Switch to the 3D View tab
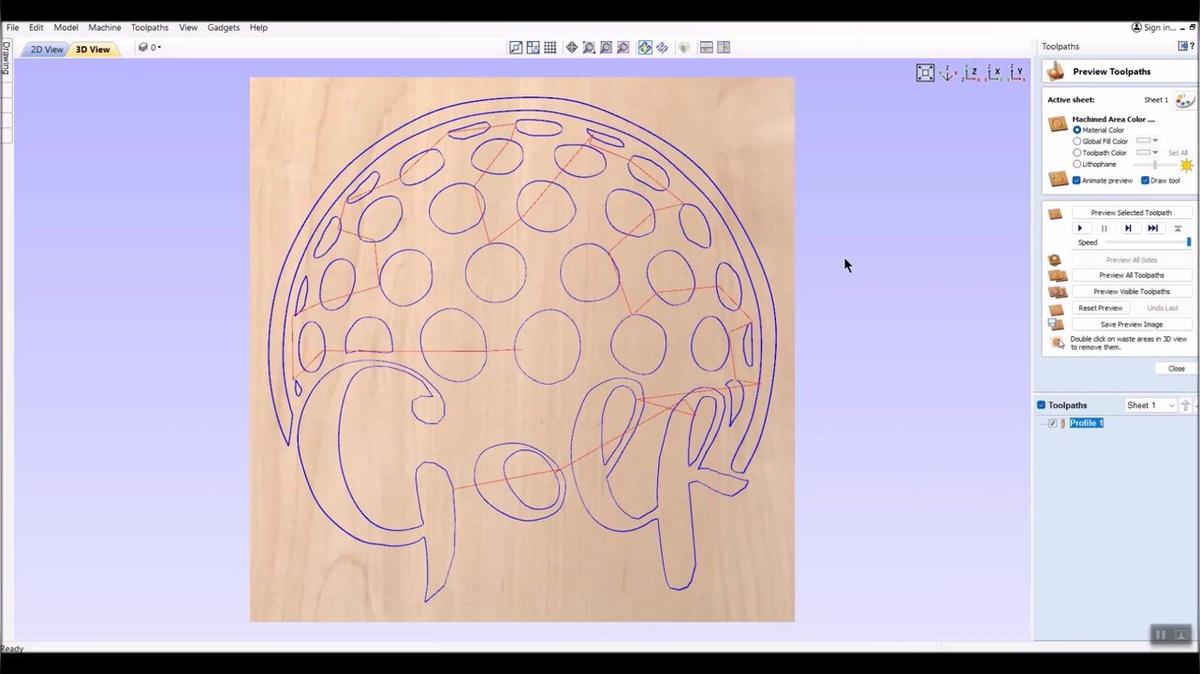The height and width of the screenshot is (674, 1200). pos(93,49)
